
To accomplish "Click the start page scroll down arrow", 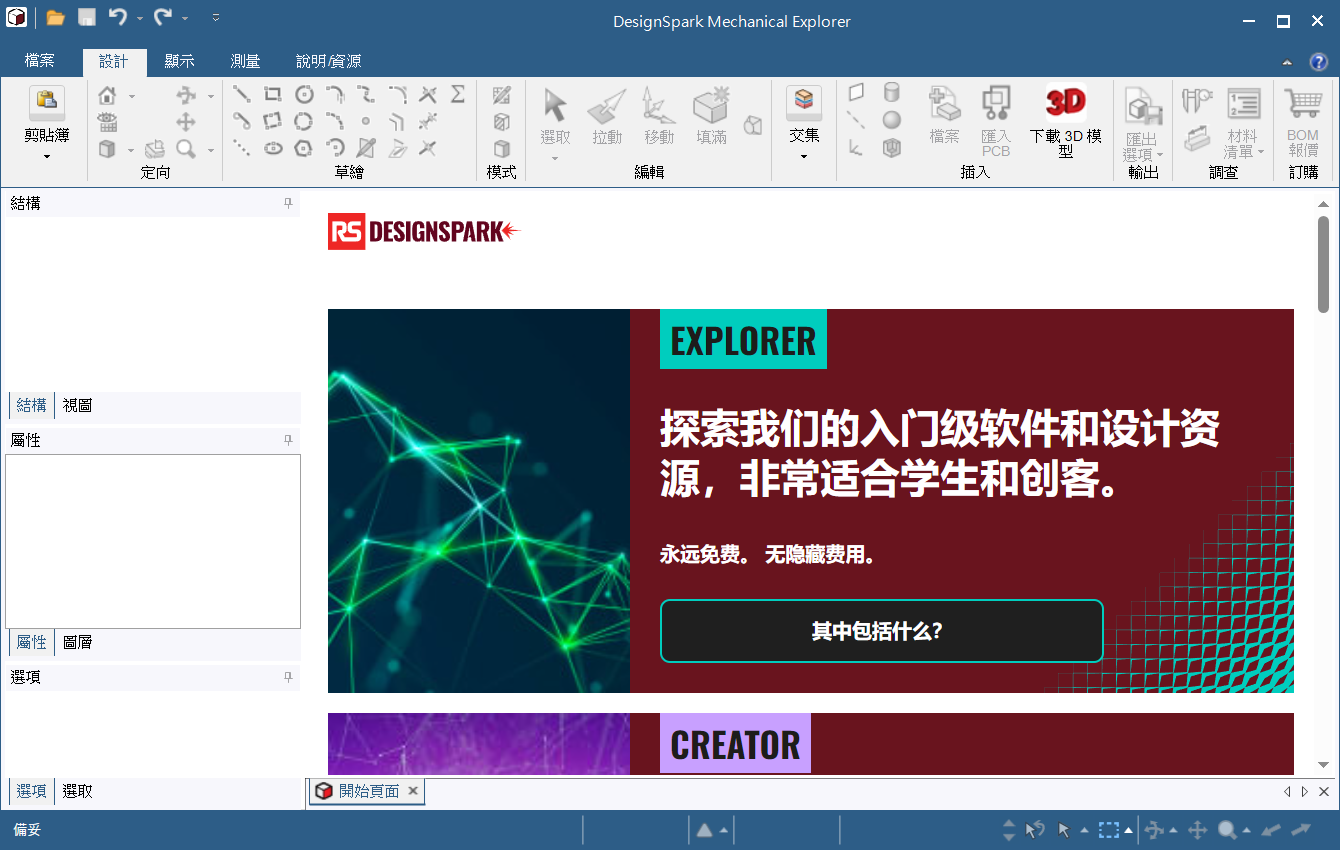I will tap(1323, 765).
